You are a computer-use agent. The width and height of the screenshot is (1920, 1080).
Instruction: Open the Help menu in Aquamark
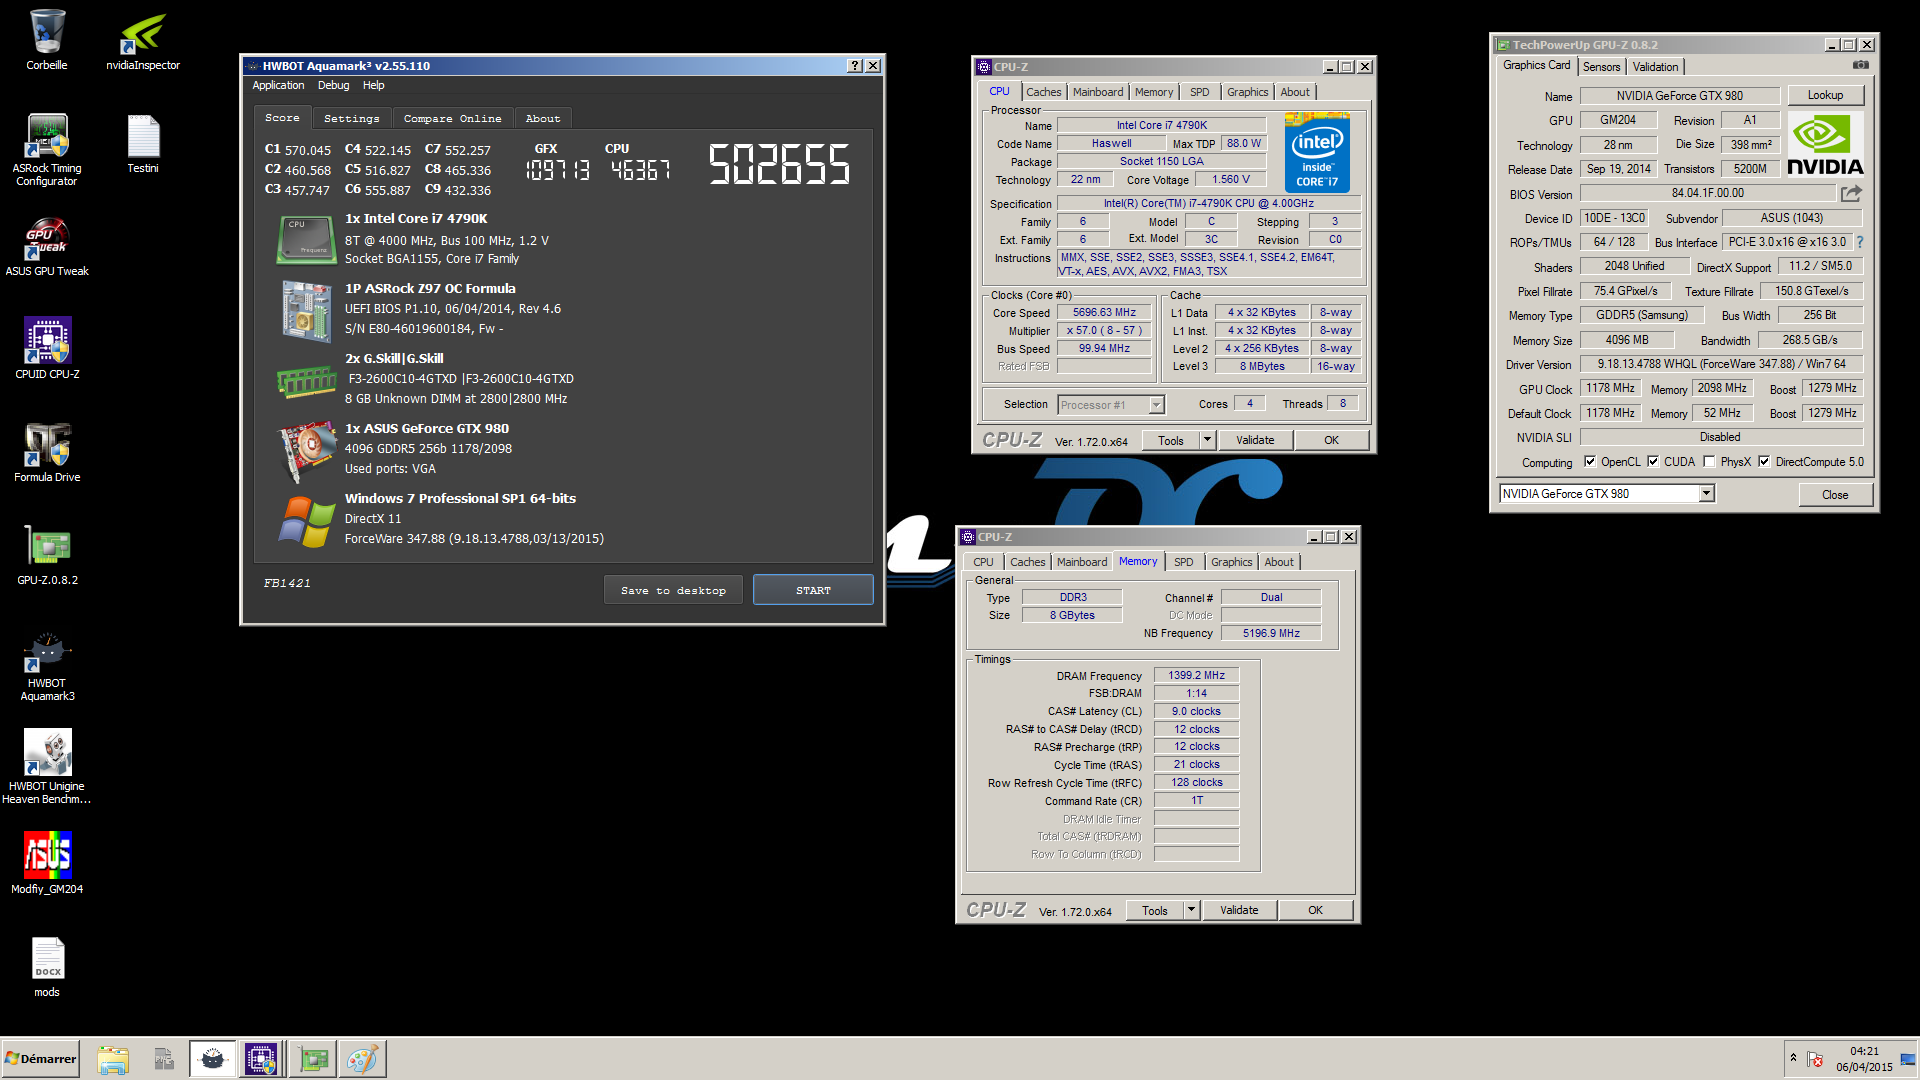pos(373,86)
